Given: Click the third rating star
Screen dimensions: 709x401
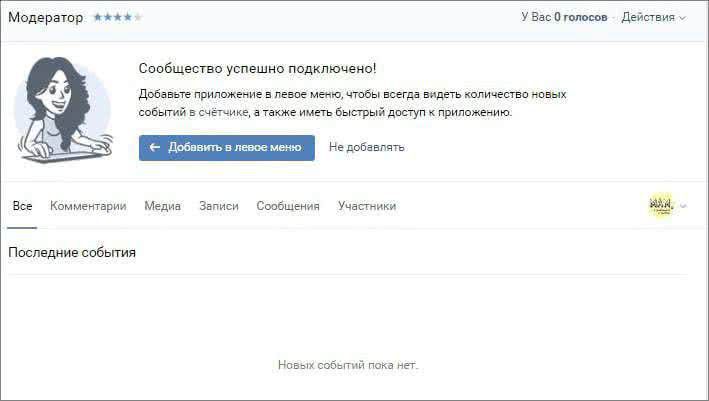Looking at the screenshot, I should [x=117, y=17].
